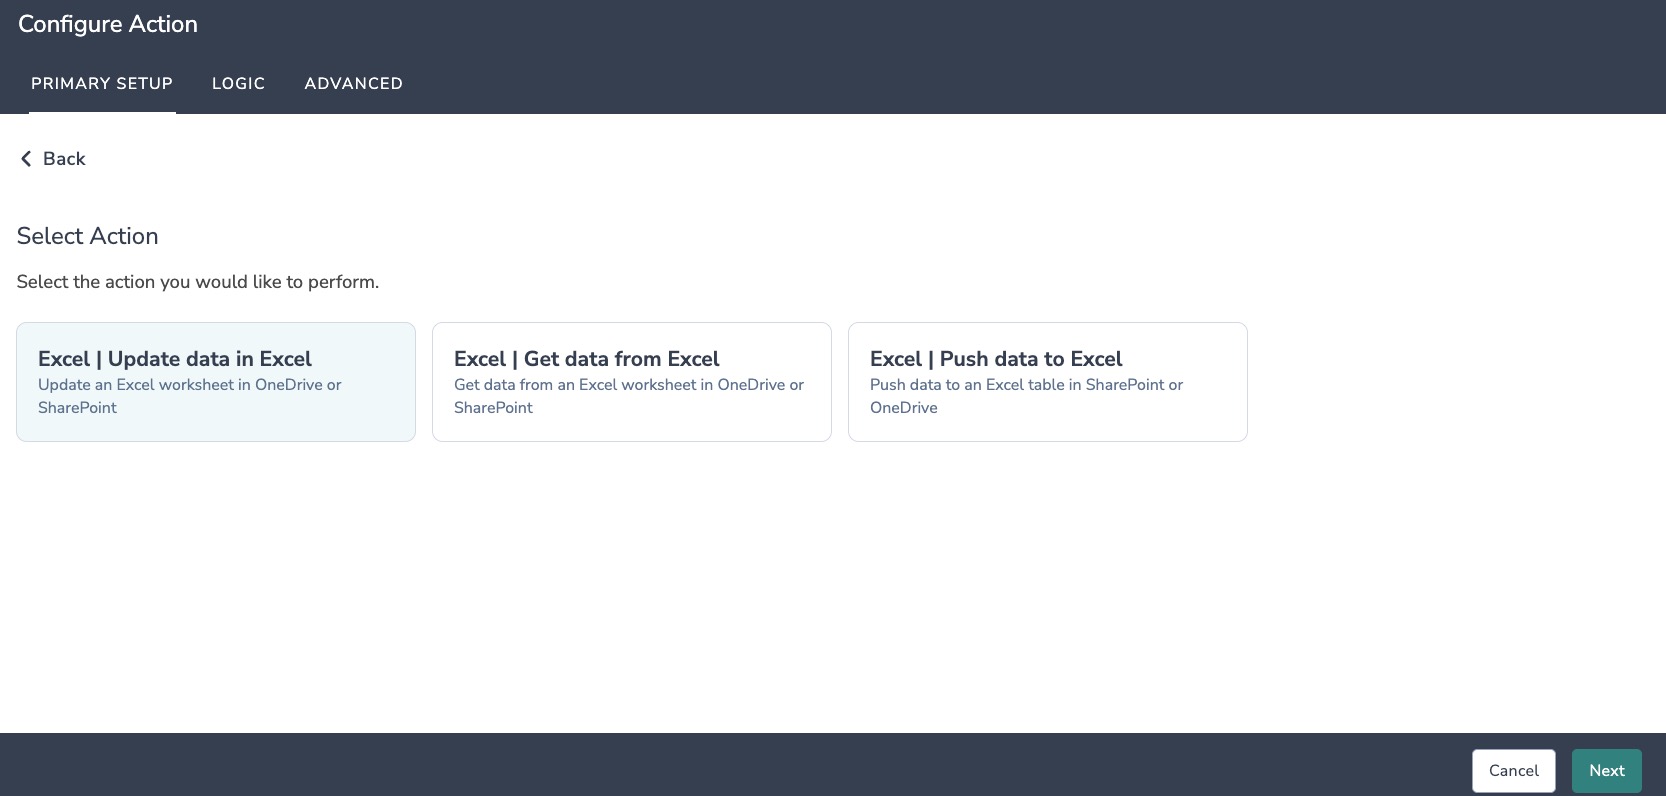Click the 'Excel | Push data to Excel' title
Viewport: 1666px width, 796px height.
pos(996,359)
